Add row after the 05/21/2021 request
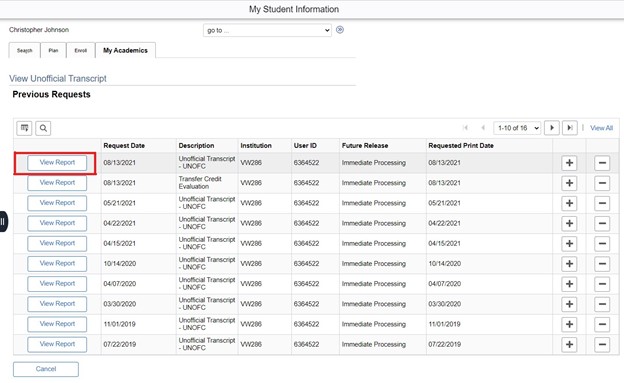624x383 pixels. tap(569, 203)
